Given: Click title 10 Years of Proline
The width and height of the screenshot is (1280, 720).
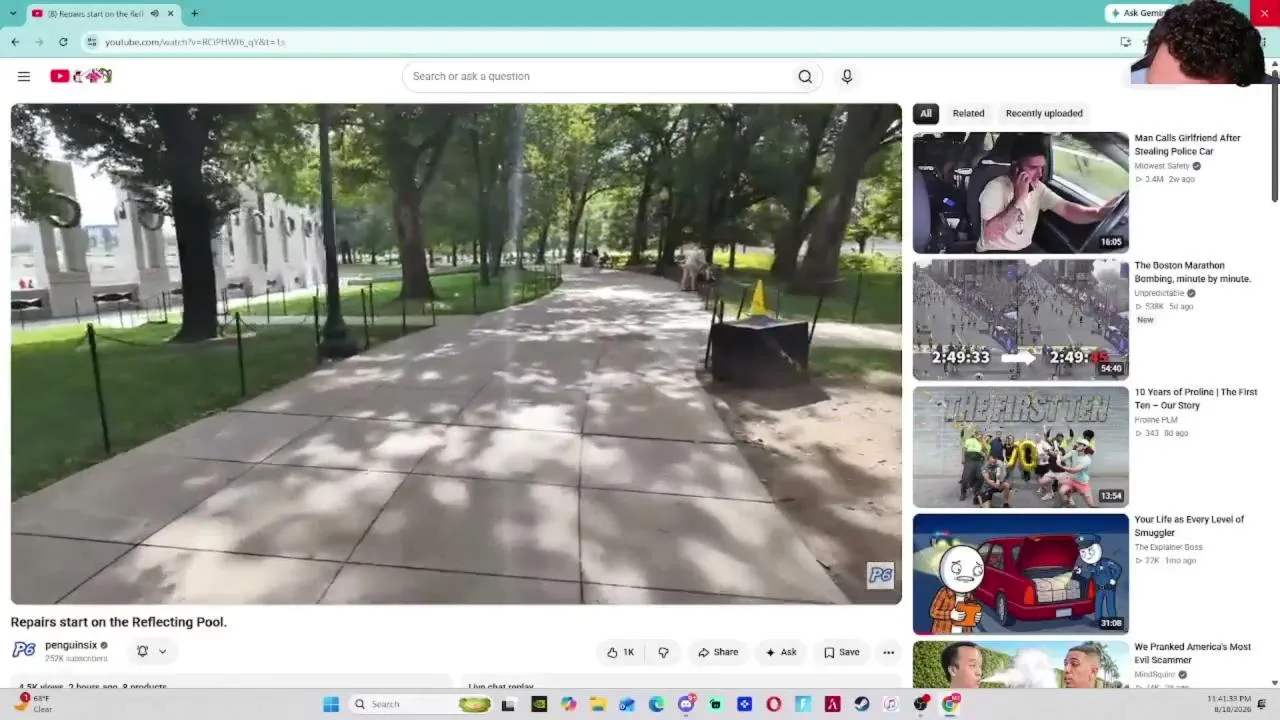Looking at the screenshot, I should (x=1196, y=399).
